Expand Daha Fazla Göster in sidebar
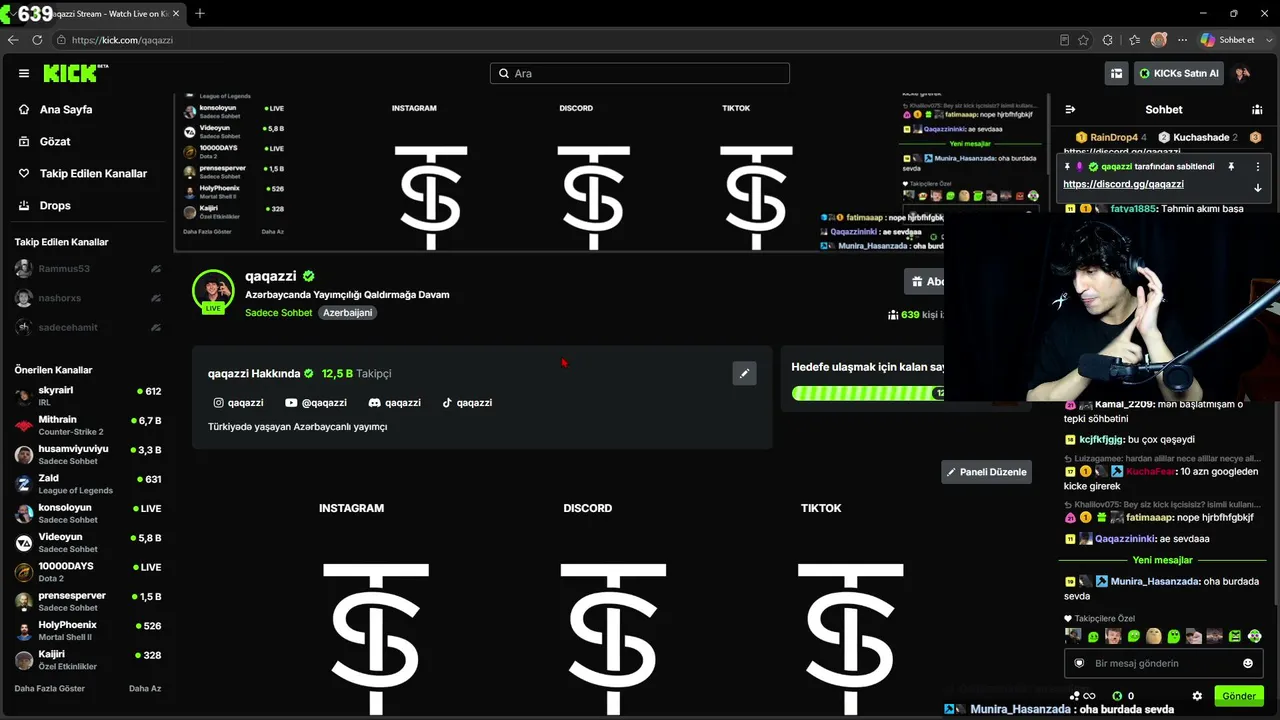1280x720 pixels. click(50, 688)
